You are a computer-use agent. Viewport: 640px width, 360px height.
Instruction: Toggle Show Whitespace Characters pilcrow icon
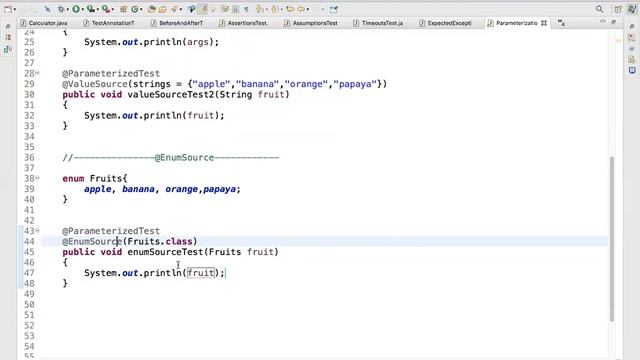click(x=246, y=9)
